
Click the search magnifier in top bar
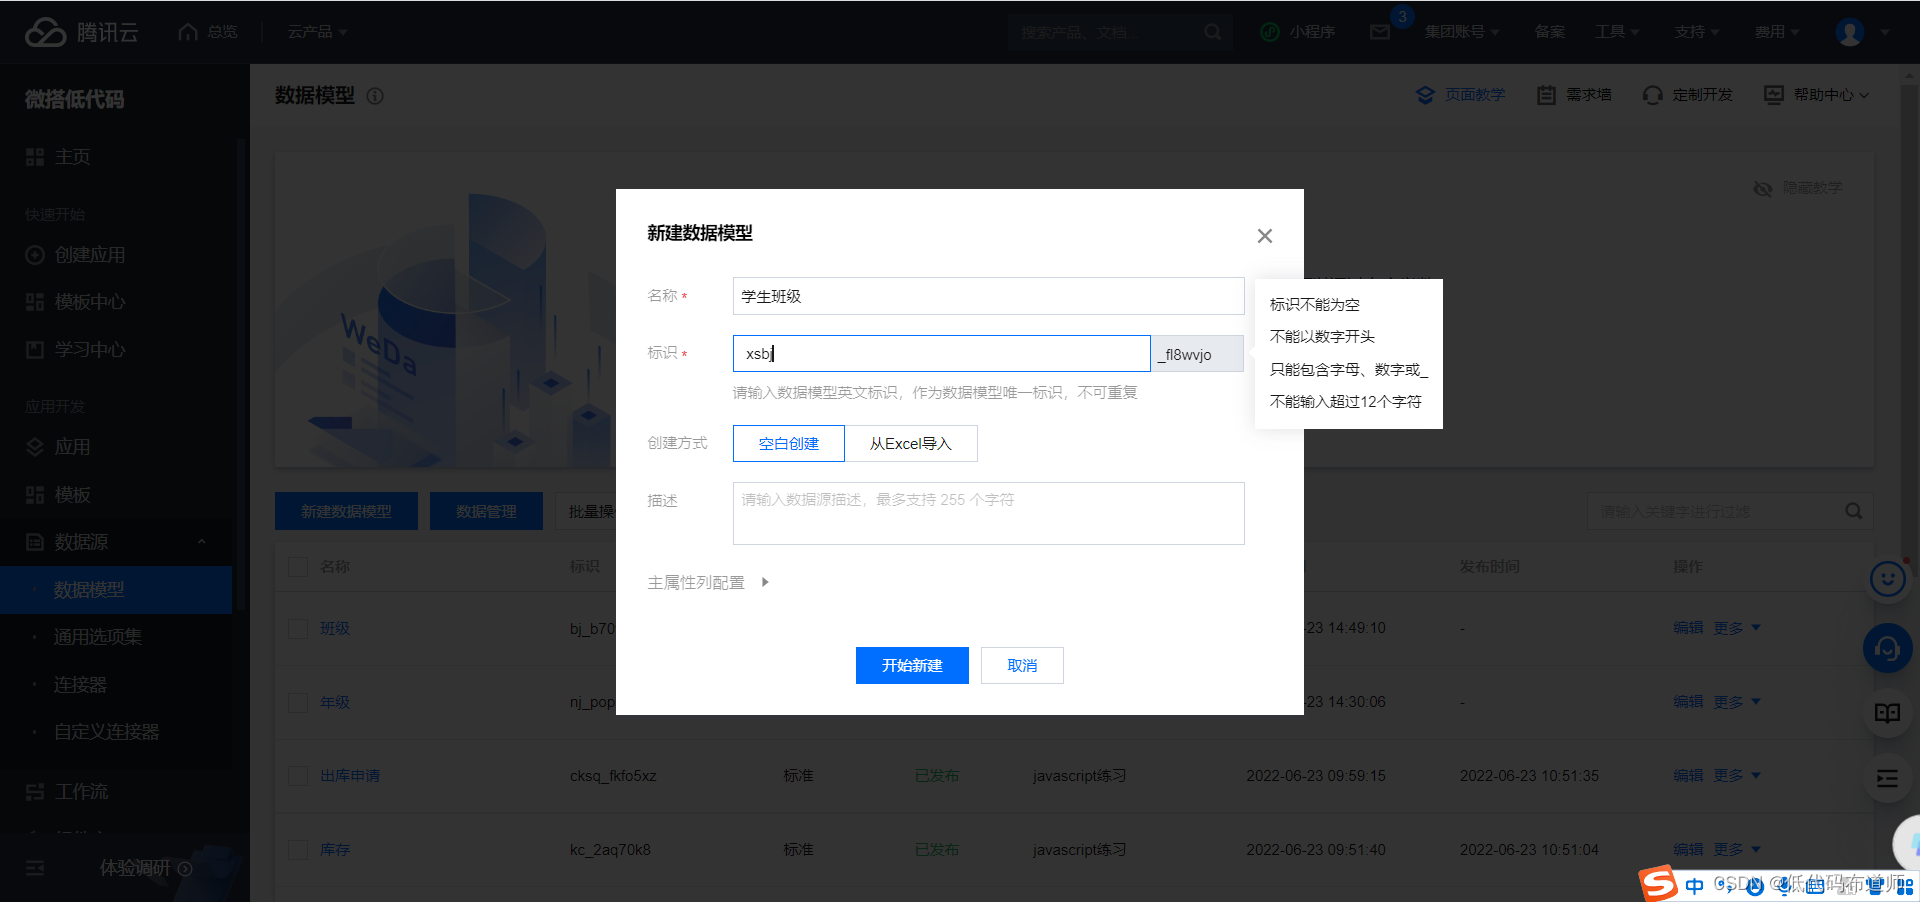click(x=1212, y=32)
